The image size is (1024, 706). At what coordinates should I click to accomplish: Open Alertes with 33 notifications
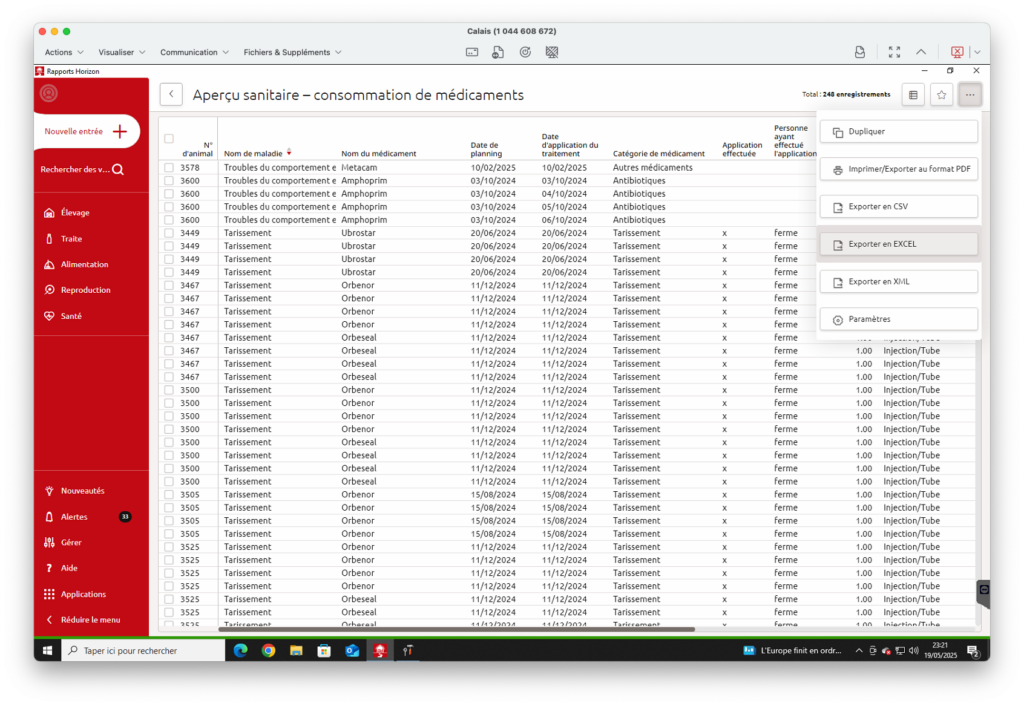coord(74,517)
